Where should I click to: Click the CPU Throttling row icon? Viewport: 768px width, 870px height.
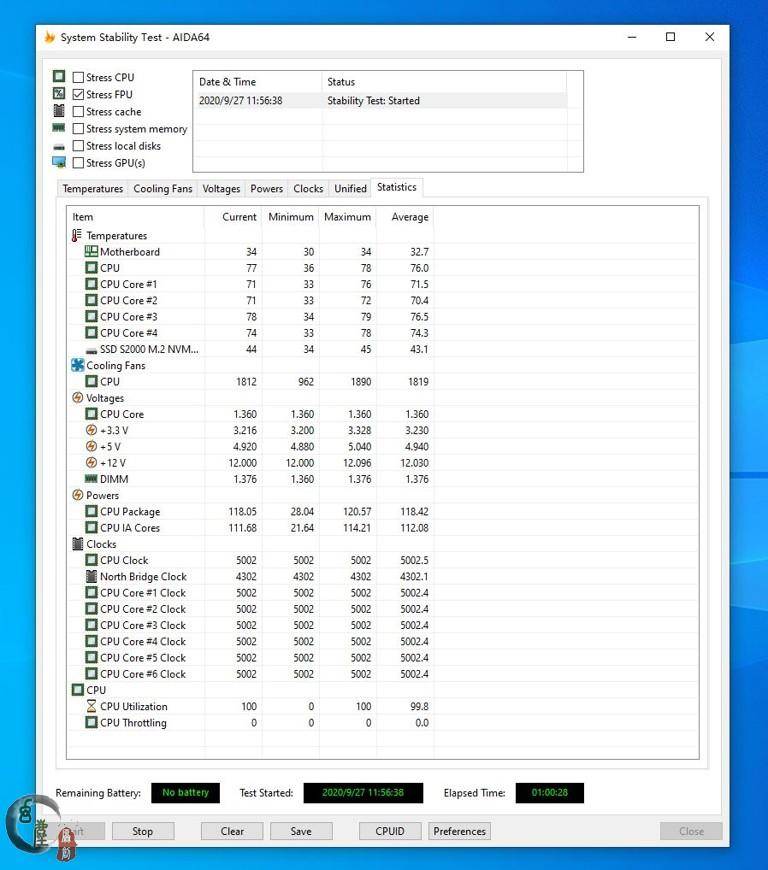[92, 722]
